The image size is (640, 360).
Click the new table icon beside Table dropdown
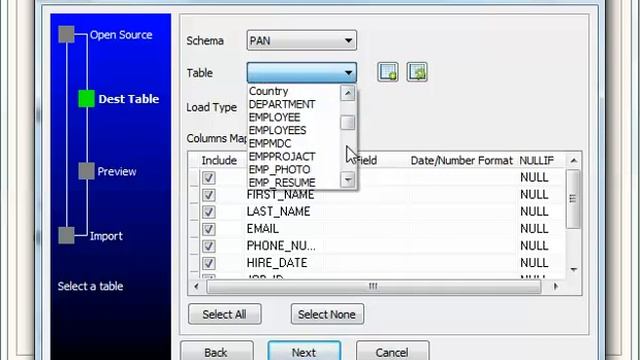pyautogui.click(x=388, y=73)
